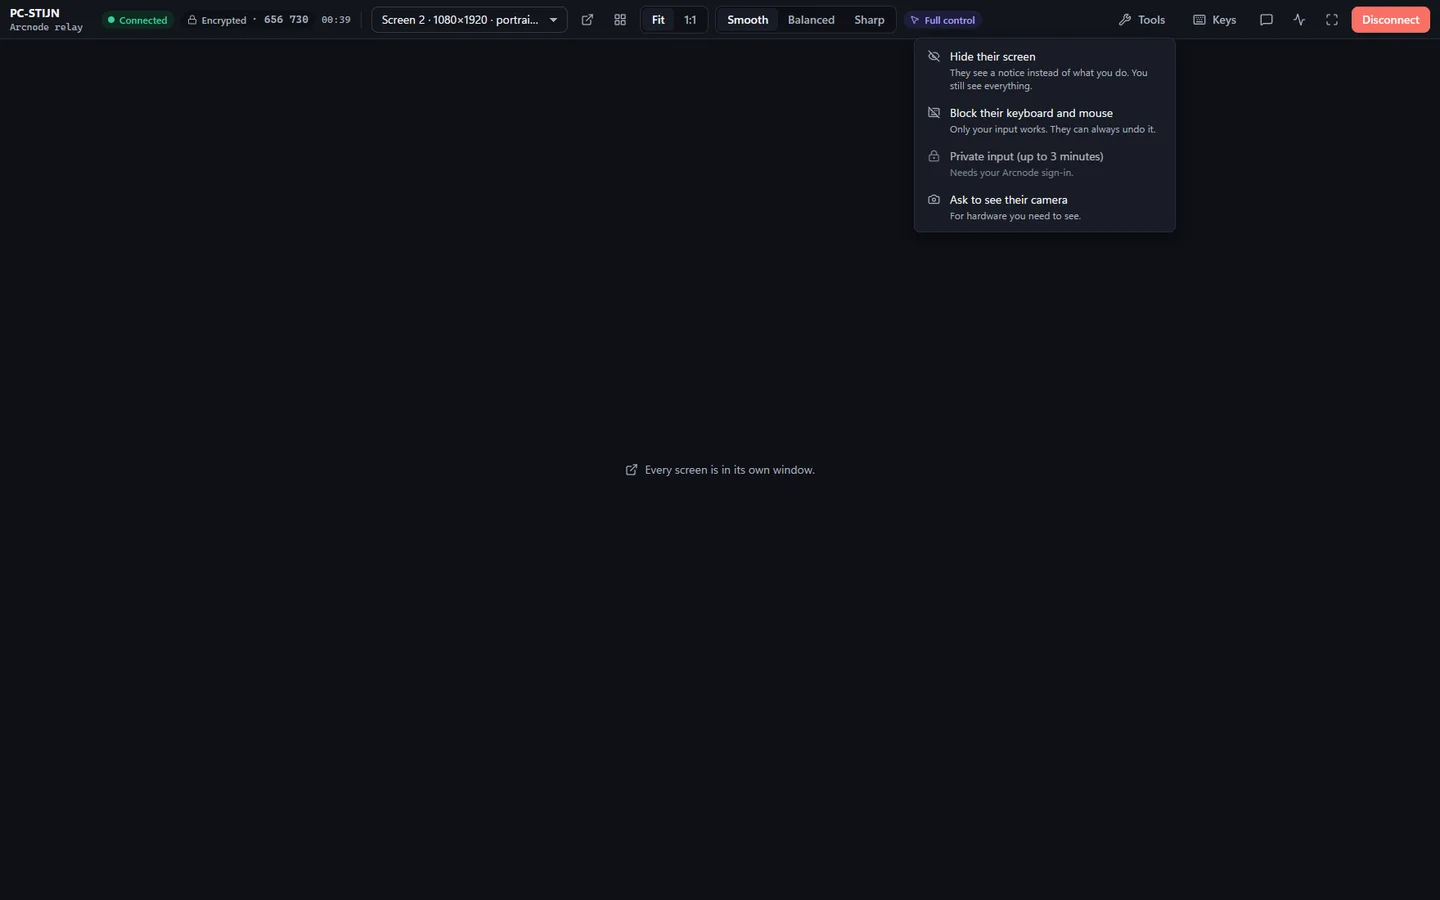Click the wrench icon on Tools

click(x=1125, y=20)
